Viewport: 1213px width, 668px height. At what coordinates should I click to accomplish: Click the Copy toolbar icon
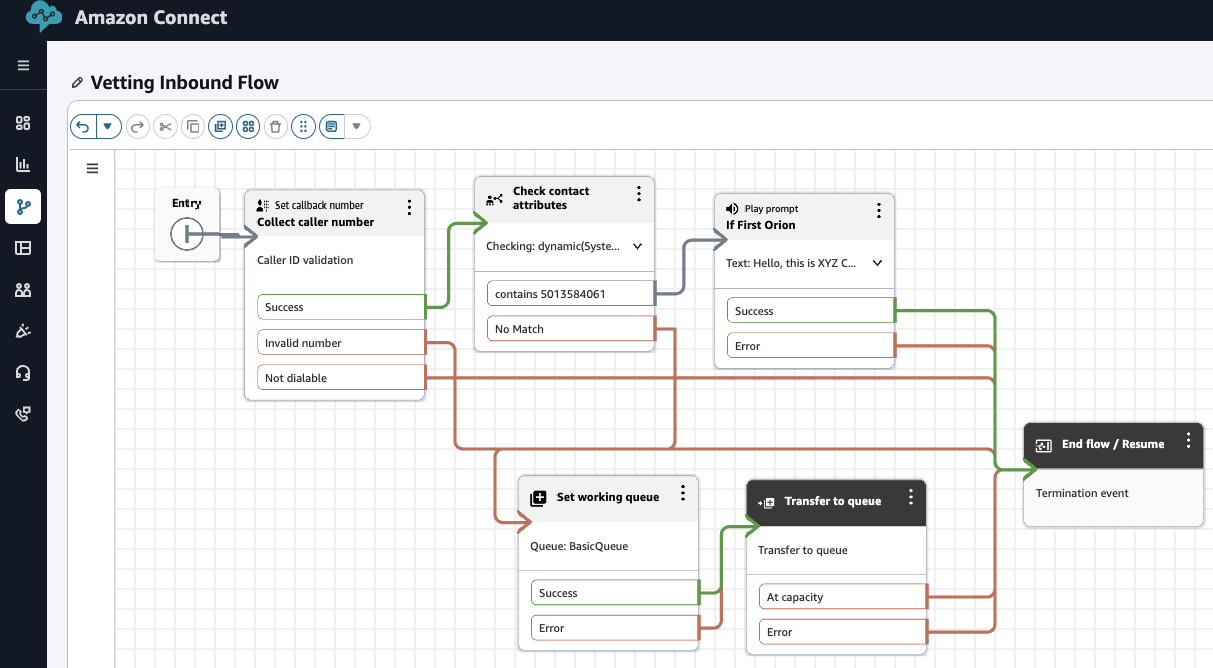tap(194, 127)
